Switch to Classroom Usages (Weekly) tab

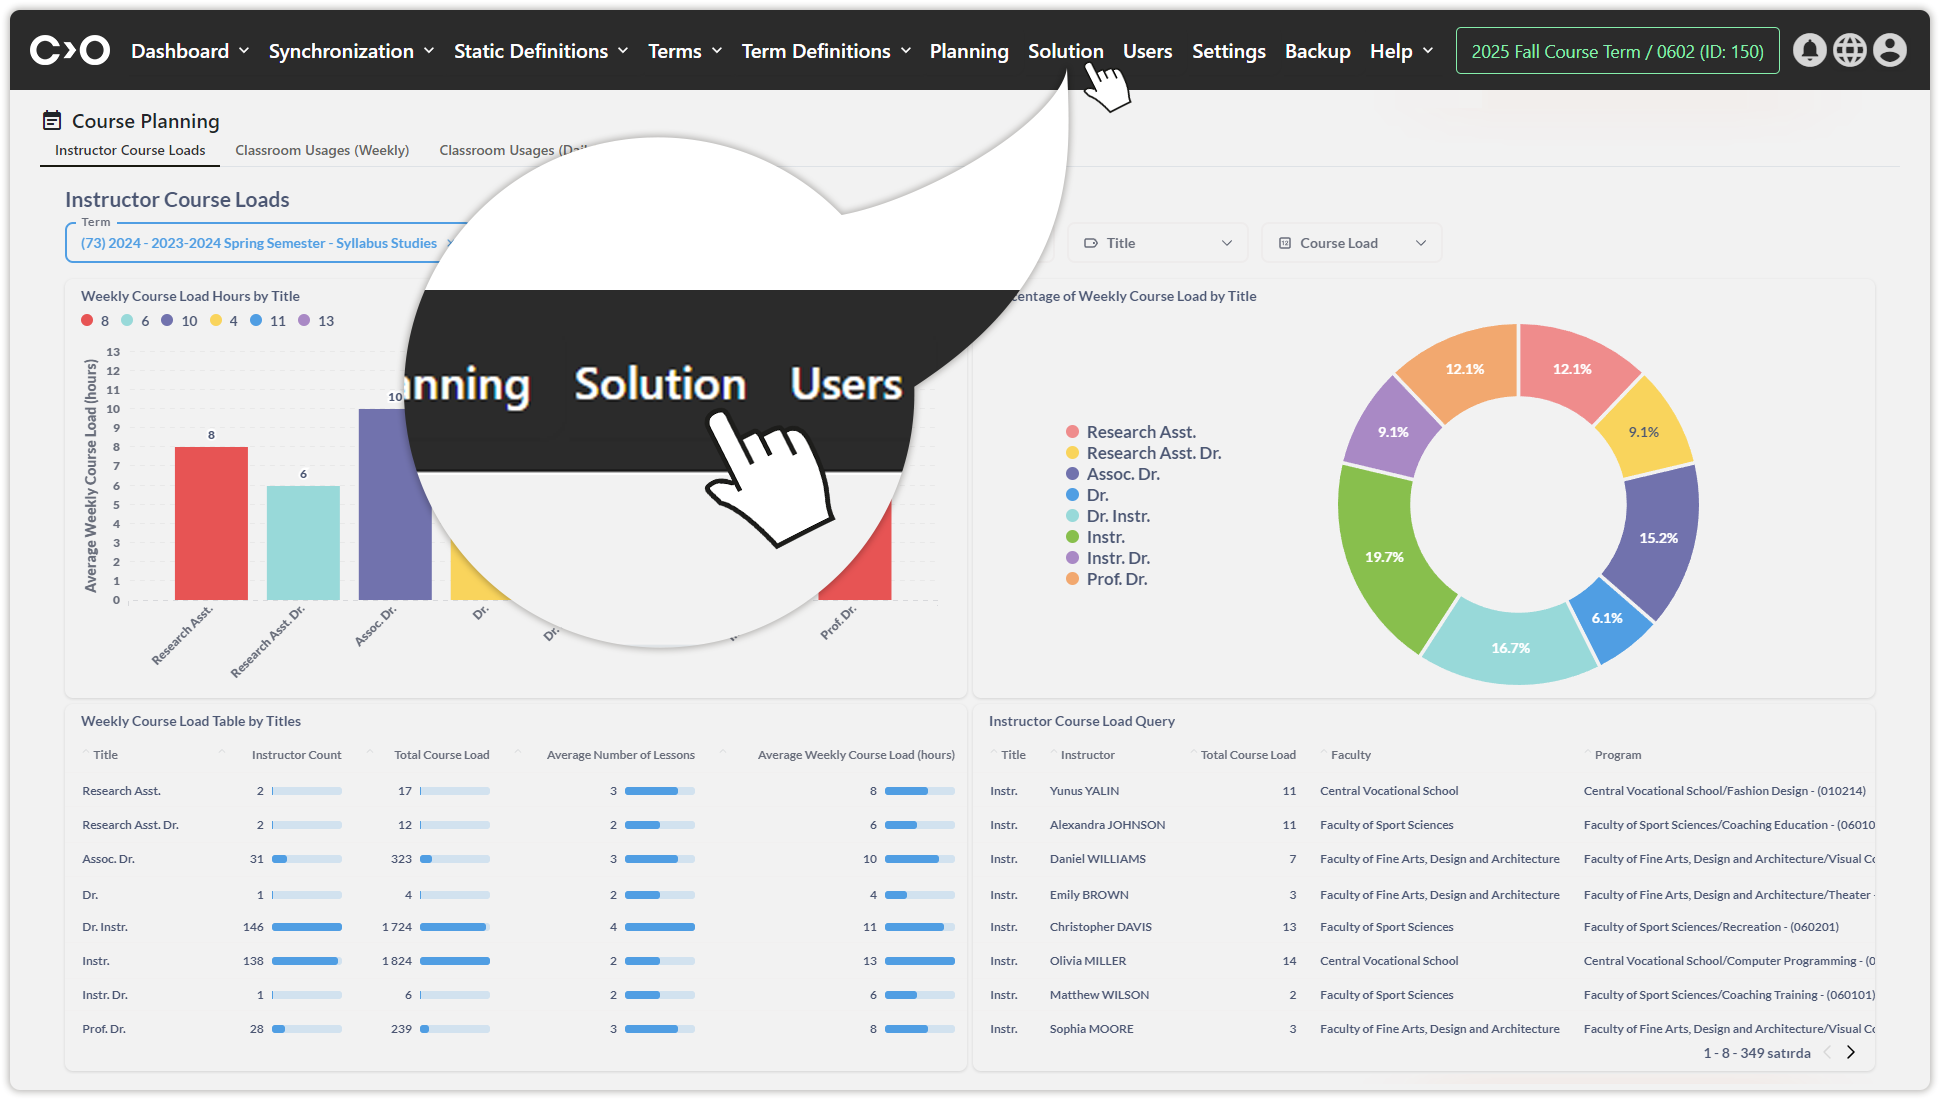[x=322, y=150]
